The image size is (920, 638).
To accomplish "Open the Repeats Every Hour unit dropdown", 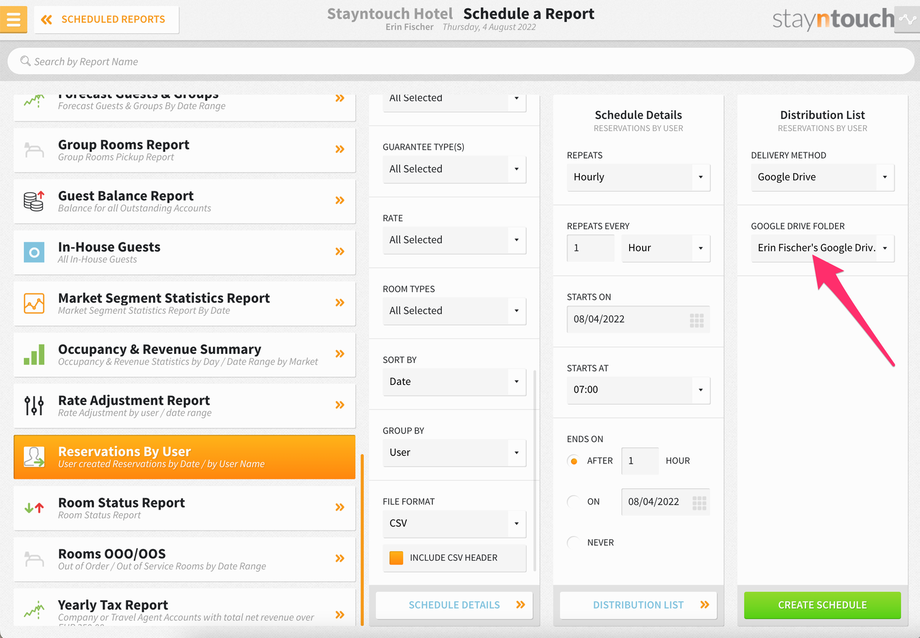I will pos(666,248).
